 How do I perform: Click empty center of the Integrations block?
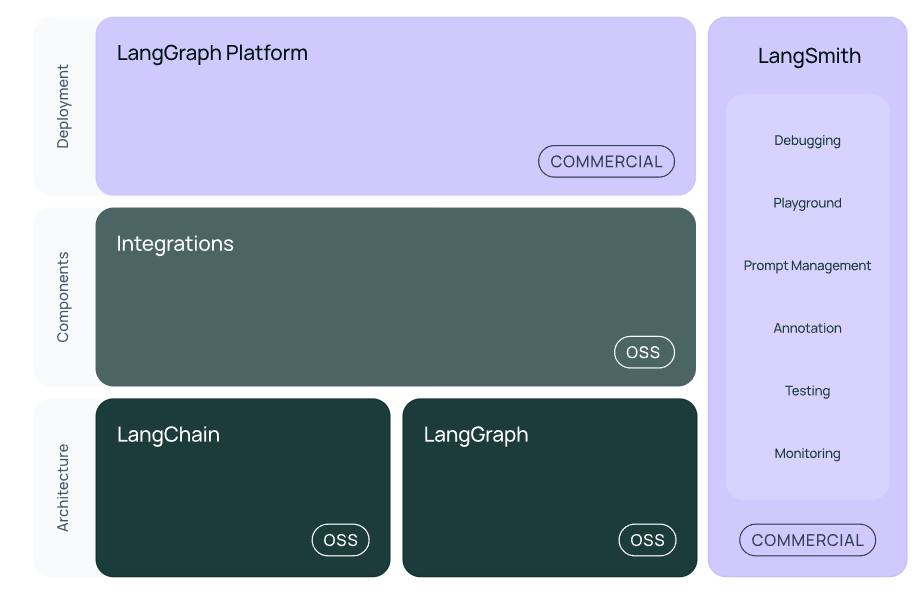(x=395, y=300)
